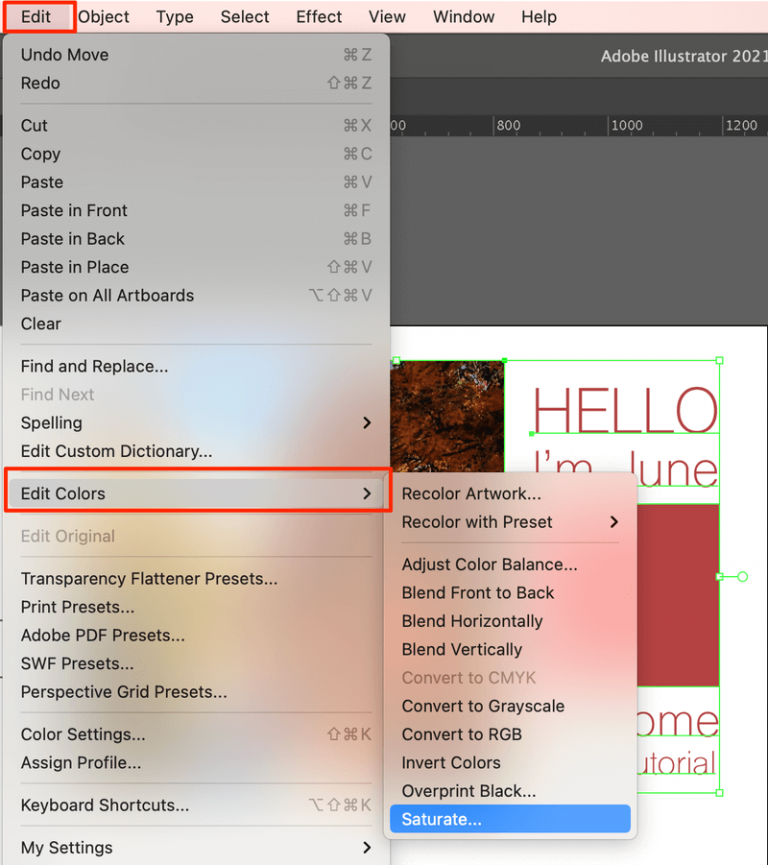The image size is (768, 865).
Task: Open Perspective Grid Presets
Action: pos(196,692)
